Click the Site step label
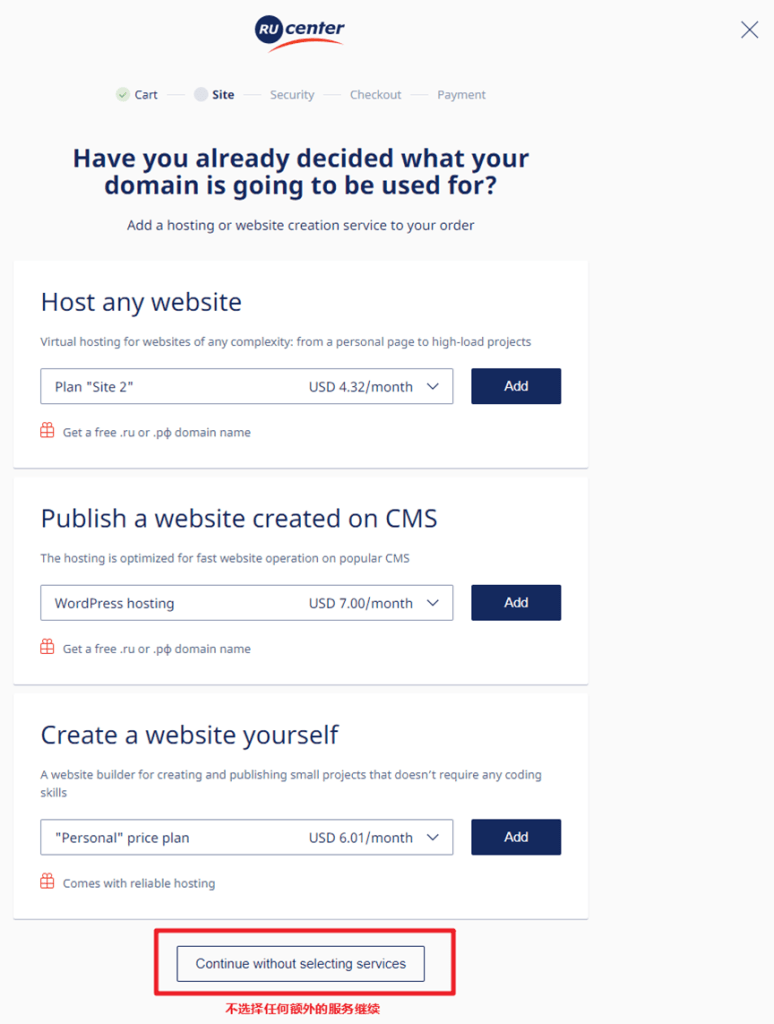Image resolution: width=774 pixels, height=1024 pixels. pyautogui.click(x=223, y=95)
